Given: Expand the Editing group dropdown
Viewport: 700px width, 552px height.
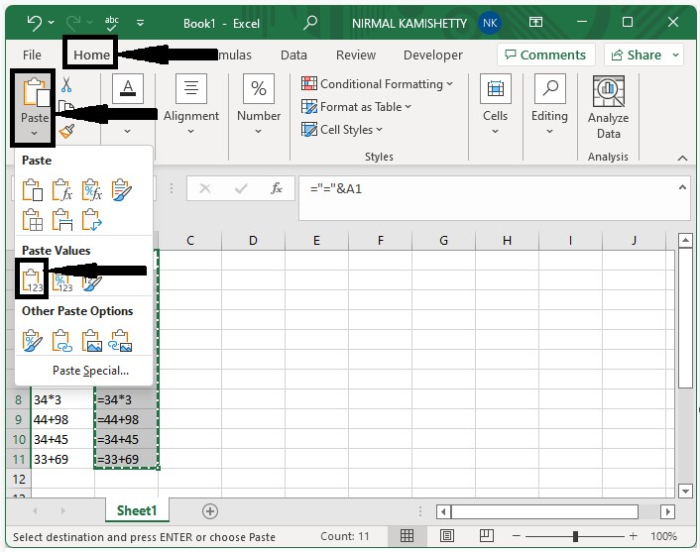Looking at the screenshot, I should coord(550,131).
